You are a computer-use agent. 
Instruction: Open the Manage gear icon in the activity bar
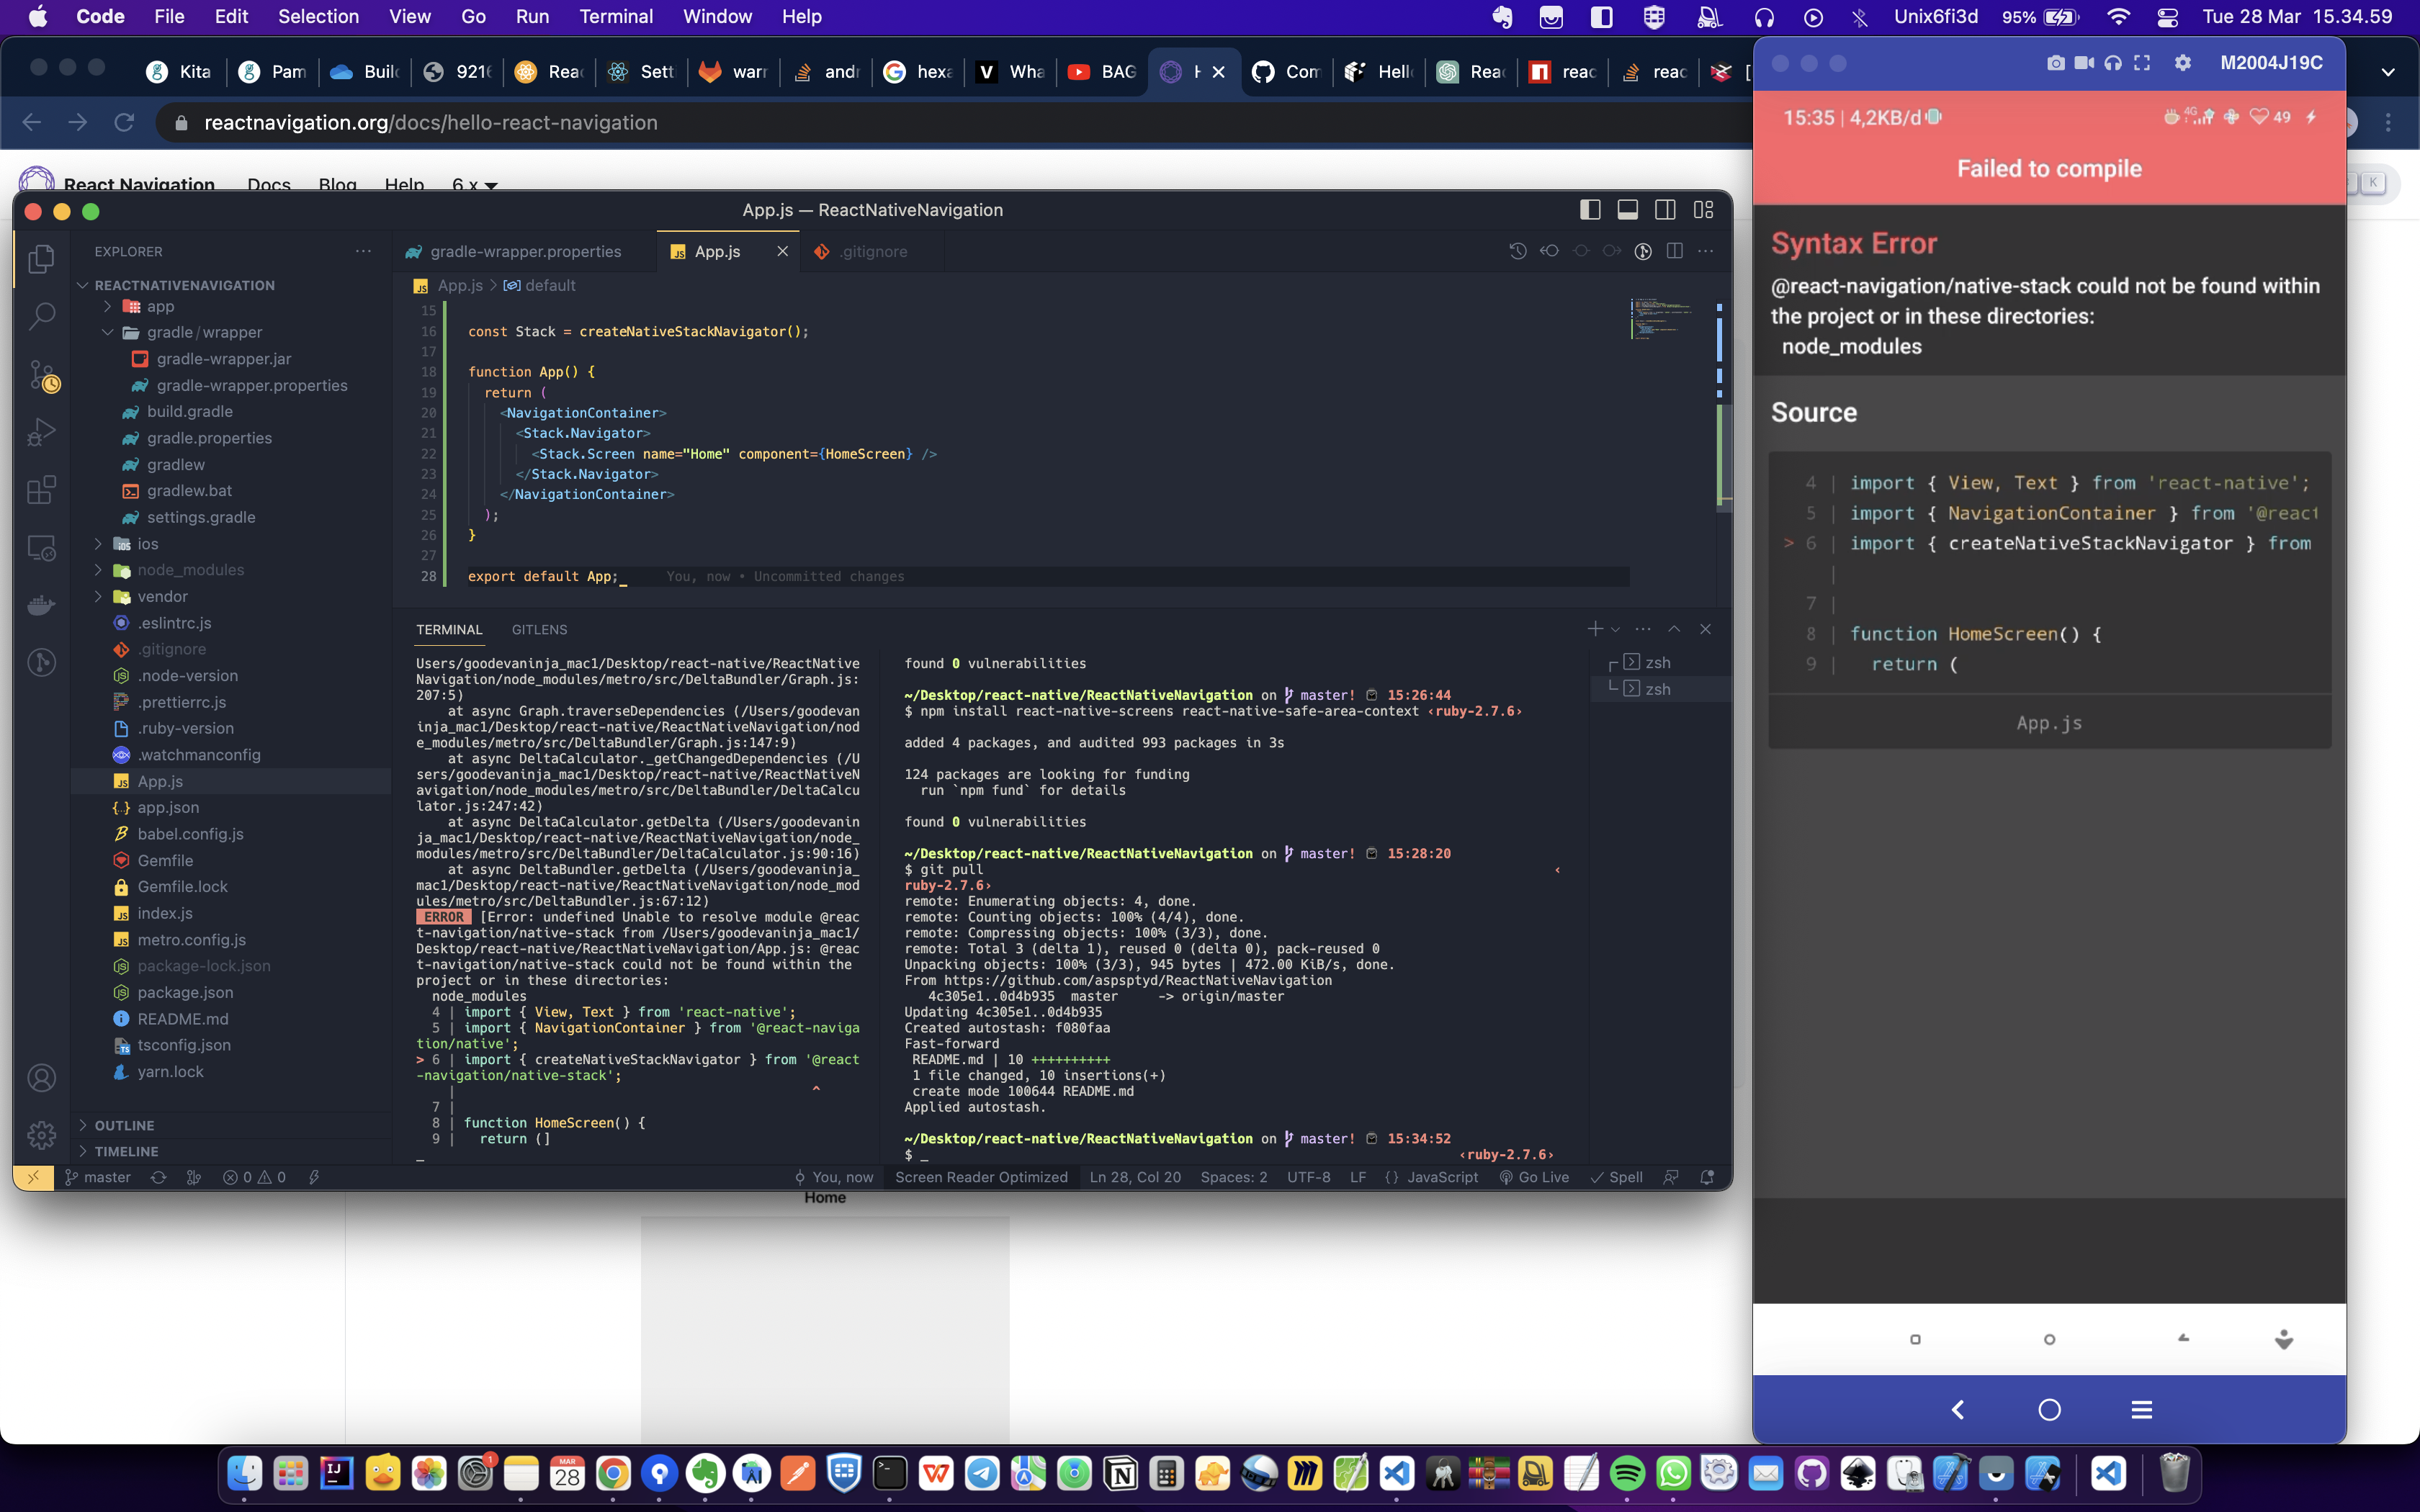click(42, 1136)
